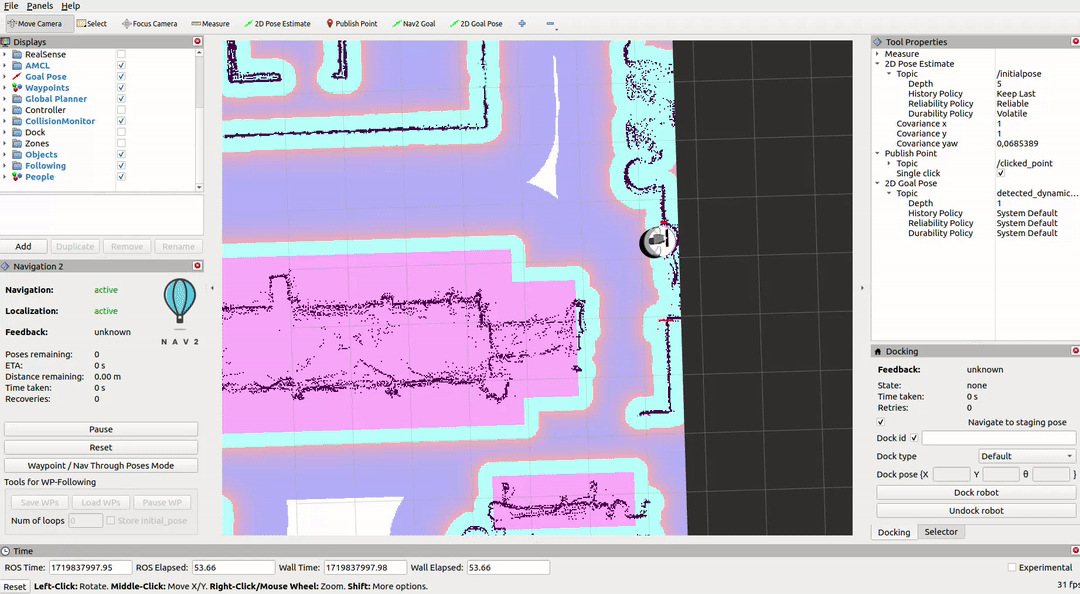Screen dimensions: 1080x594
Task: Enable the RealSense display checkbox
Action: [121, 54]
